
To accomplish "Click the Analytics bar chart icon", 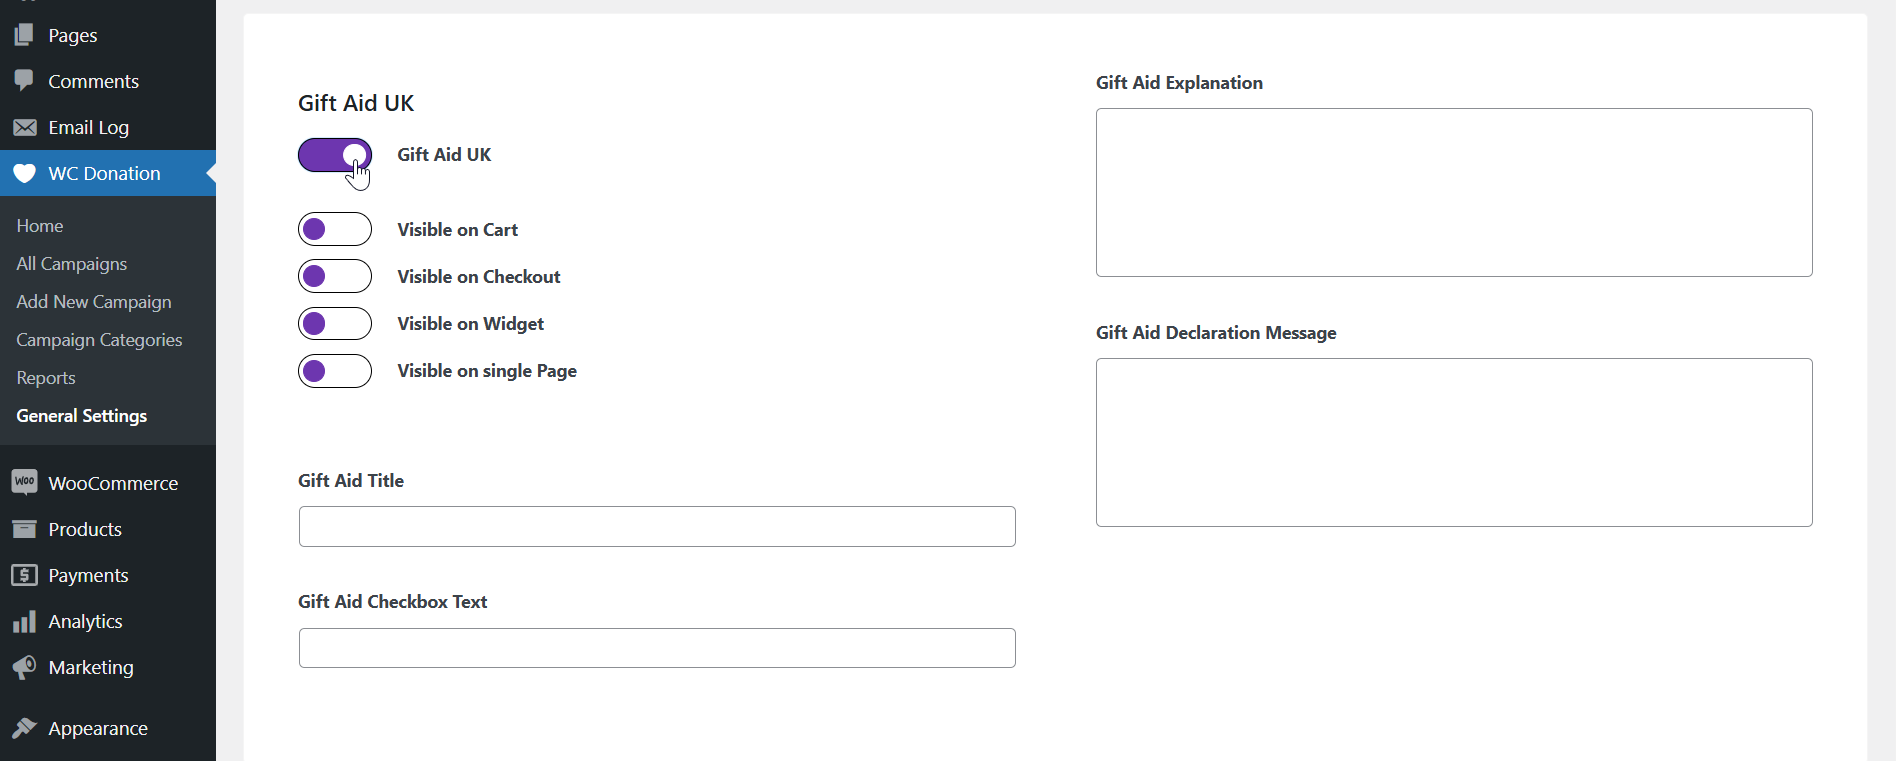I will pos(24,621).
